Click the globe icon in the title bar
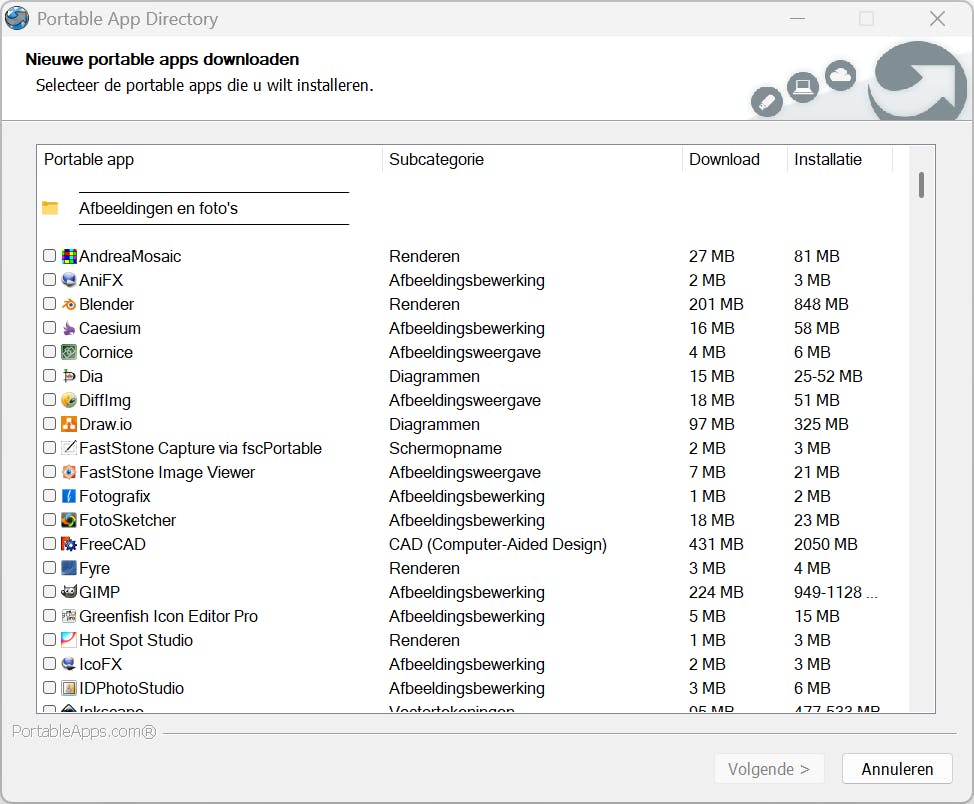 pos(17,18)
